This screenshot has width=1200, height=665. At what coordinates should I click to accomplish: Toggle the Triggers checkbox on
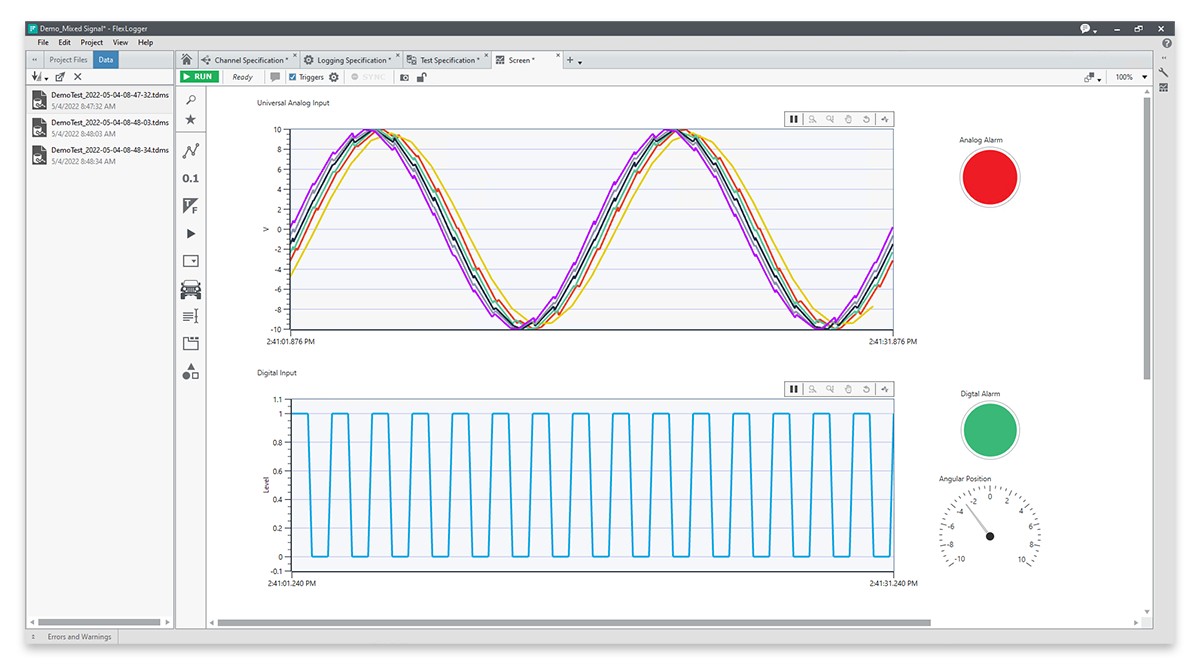click(290, 76)
